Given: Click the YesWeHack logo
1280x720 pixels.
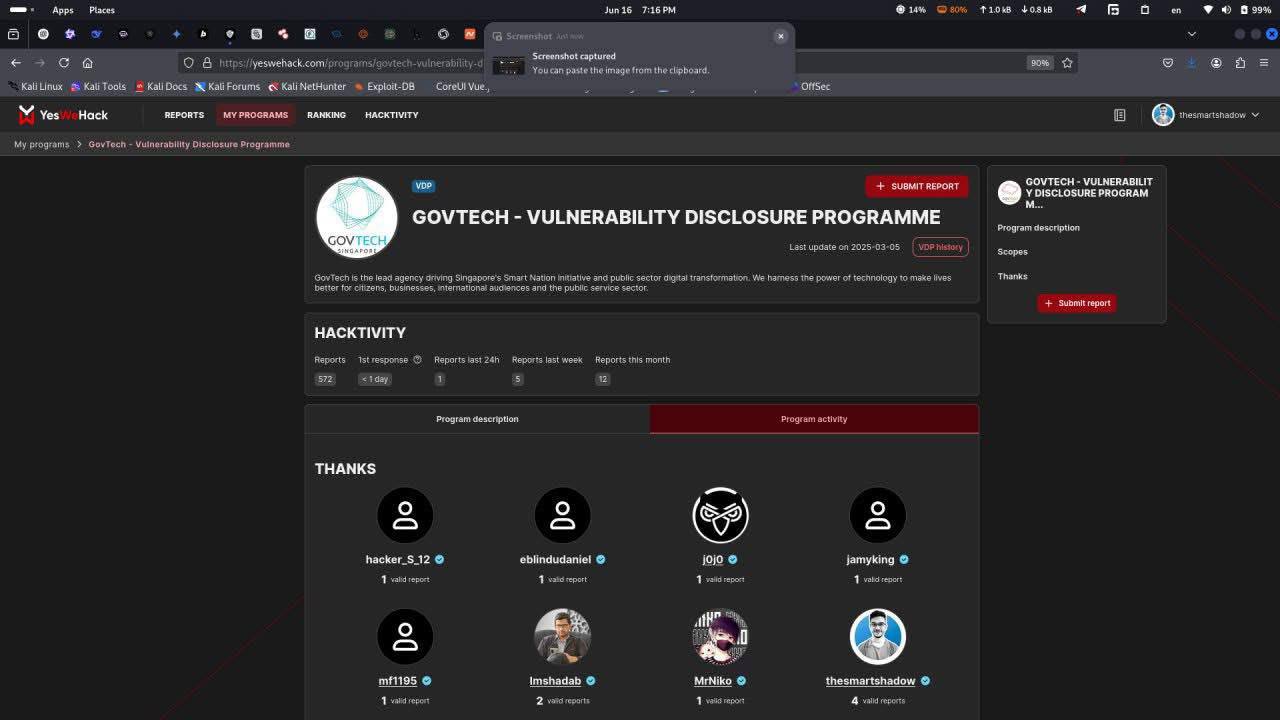Looking at the screenshot, I should 62,115.
